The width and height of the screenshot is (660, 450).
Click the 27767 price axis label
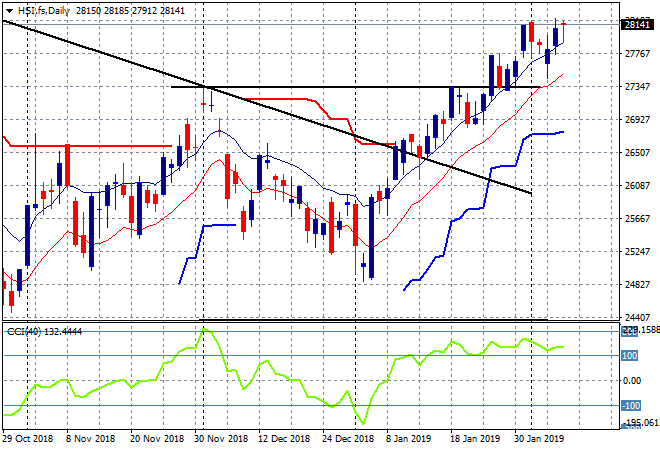(637, 53)
